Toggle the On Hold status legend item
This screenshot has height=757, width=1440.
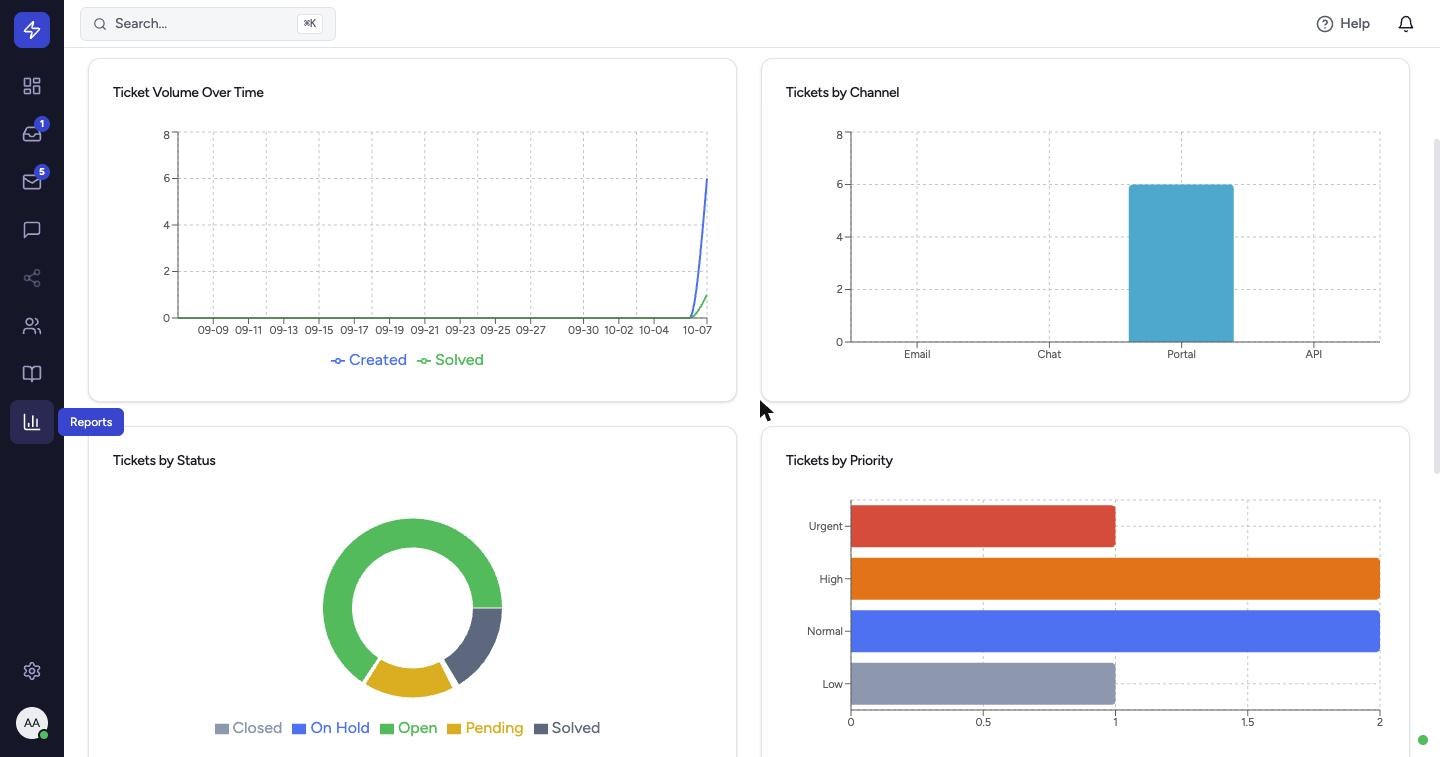tap(331, 728)
